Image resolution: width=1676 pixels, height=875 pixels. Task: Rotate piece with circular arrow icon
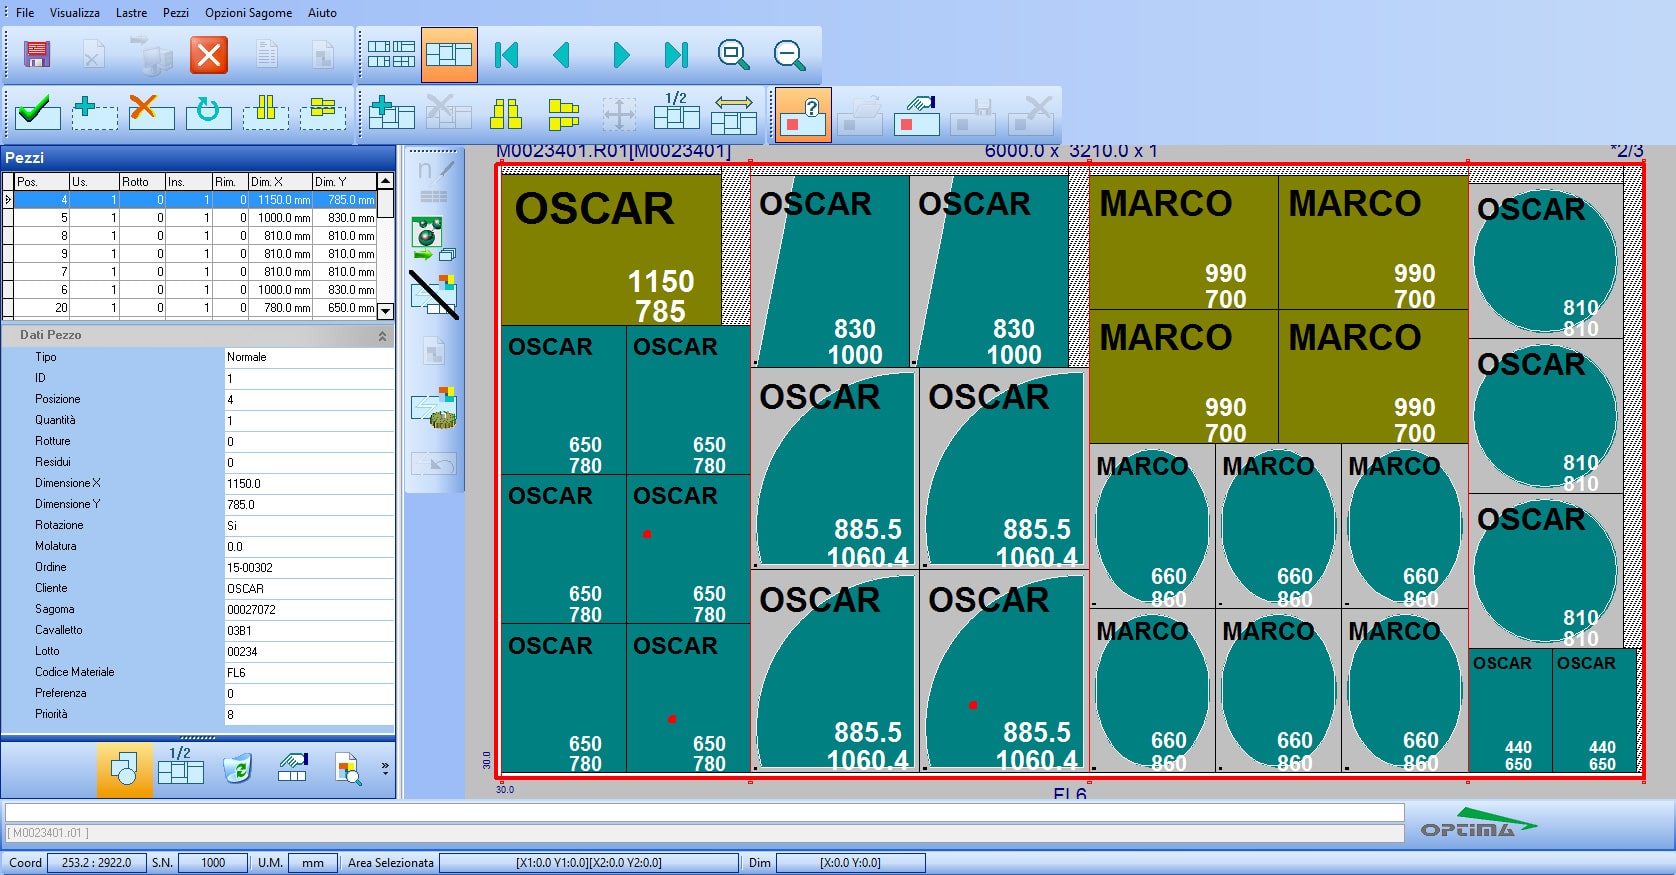click(208, 112)
